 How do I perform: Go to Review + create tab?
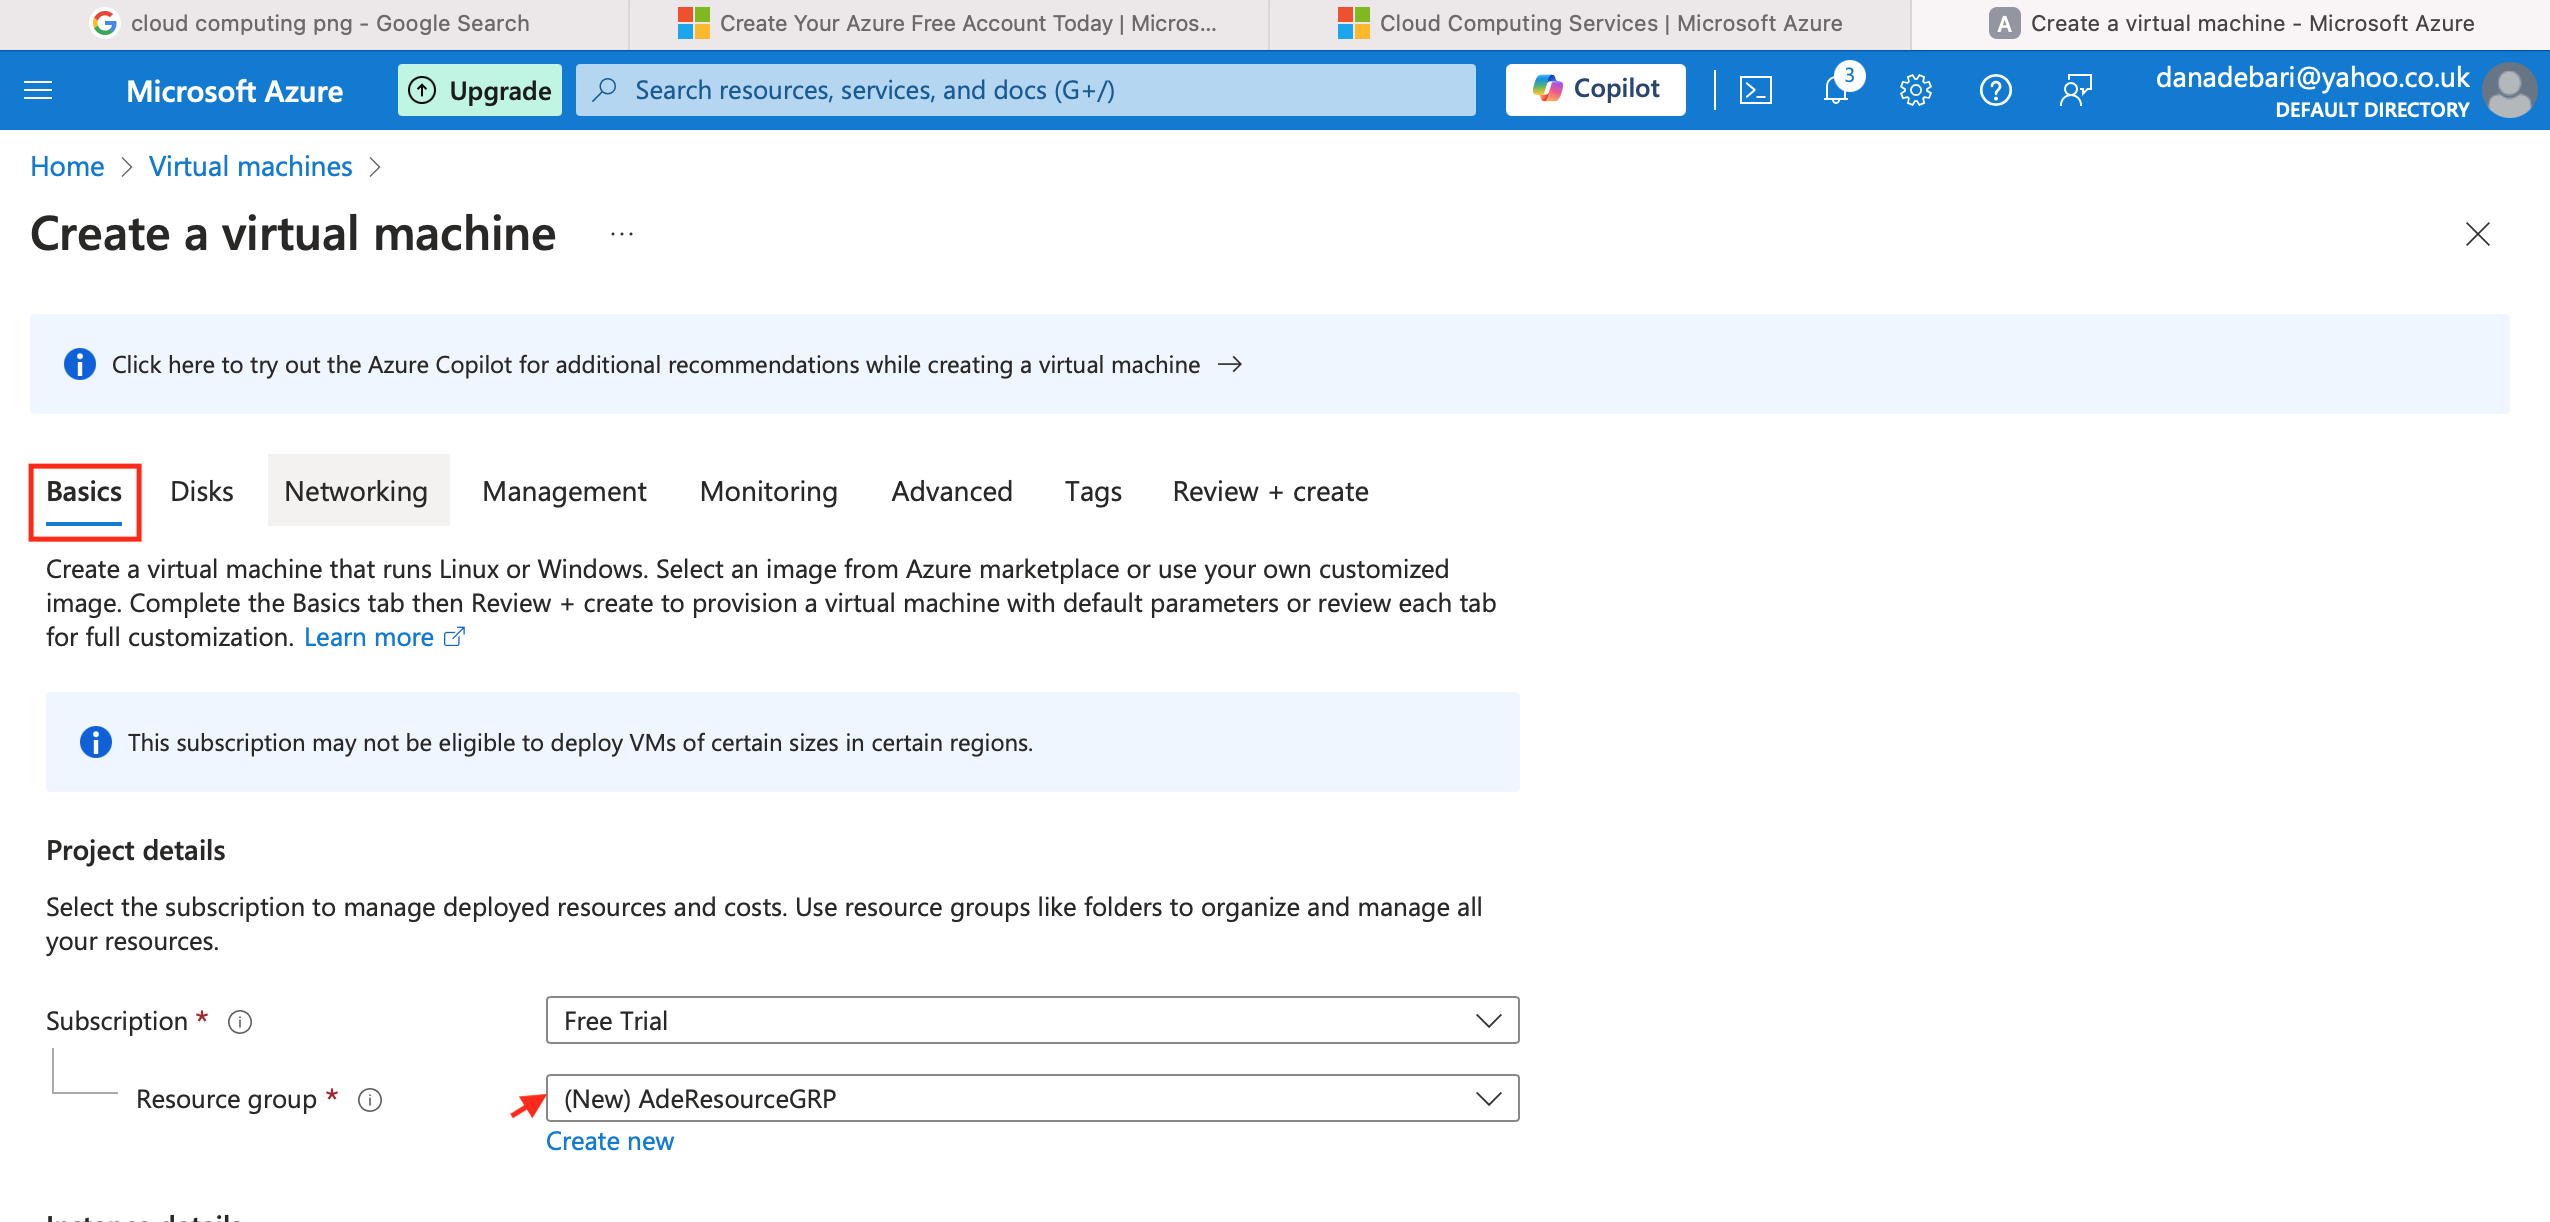click(1270, 491)
